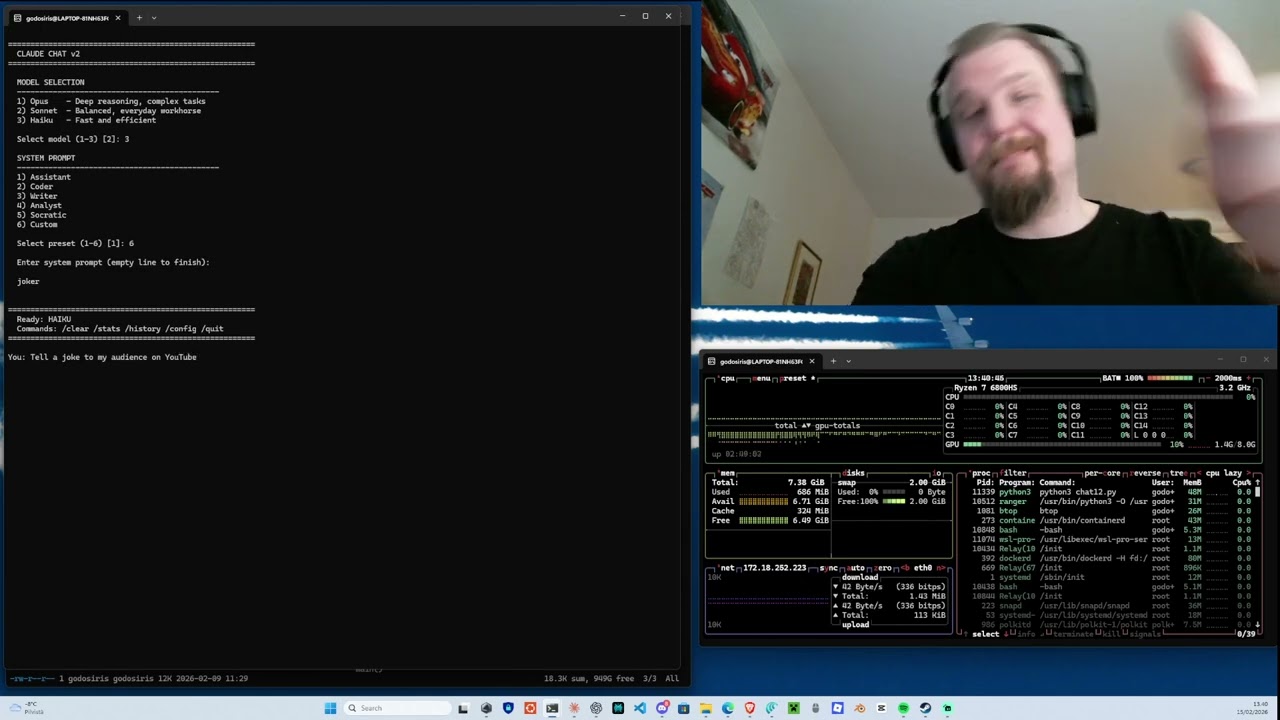Toggle the cpu box in btop
The image size is (1280, 720).
tap(728, 378)
